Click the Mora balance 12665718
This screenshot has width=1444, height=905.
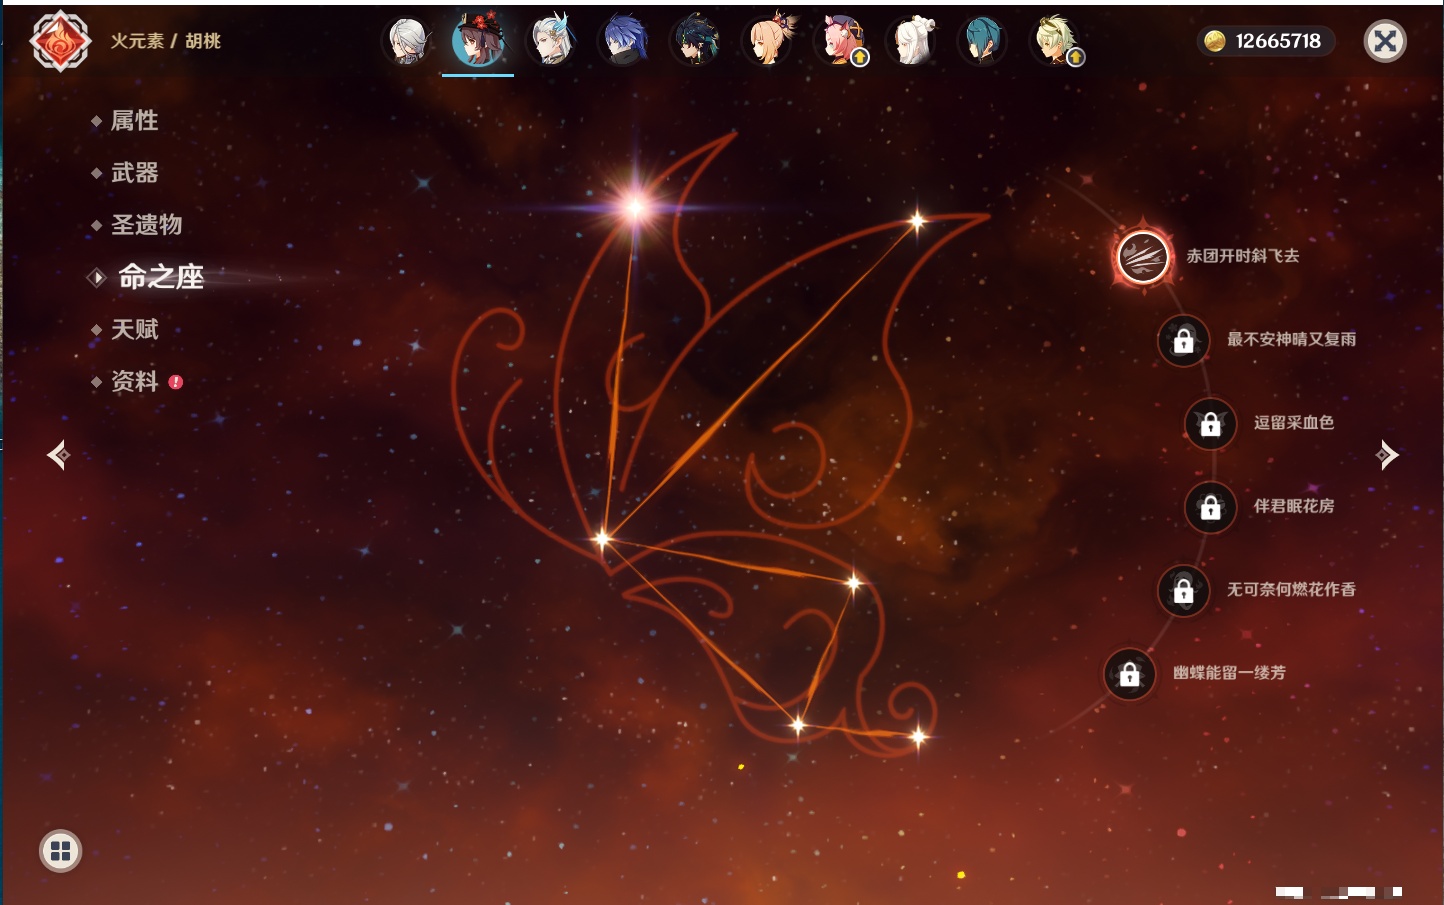click(1278, 41)
